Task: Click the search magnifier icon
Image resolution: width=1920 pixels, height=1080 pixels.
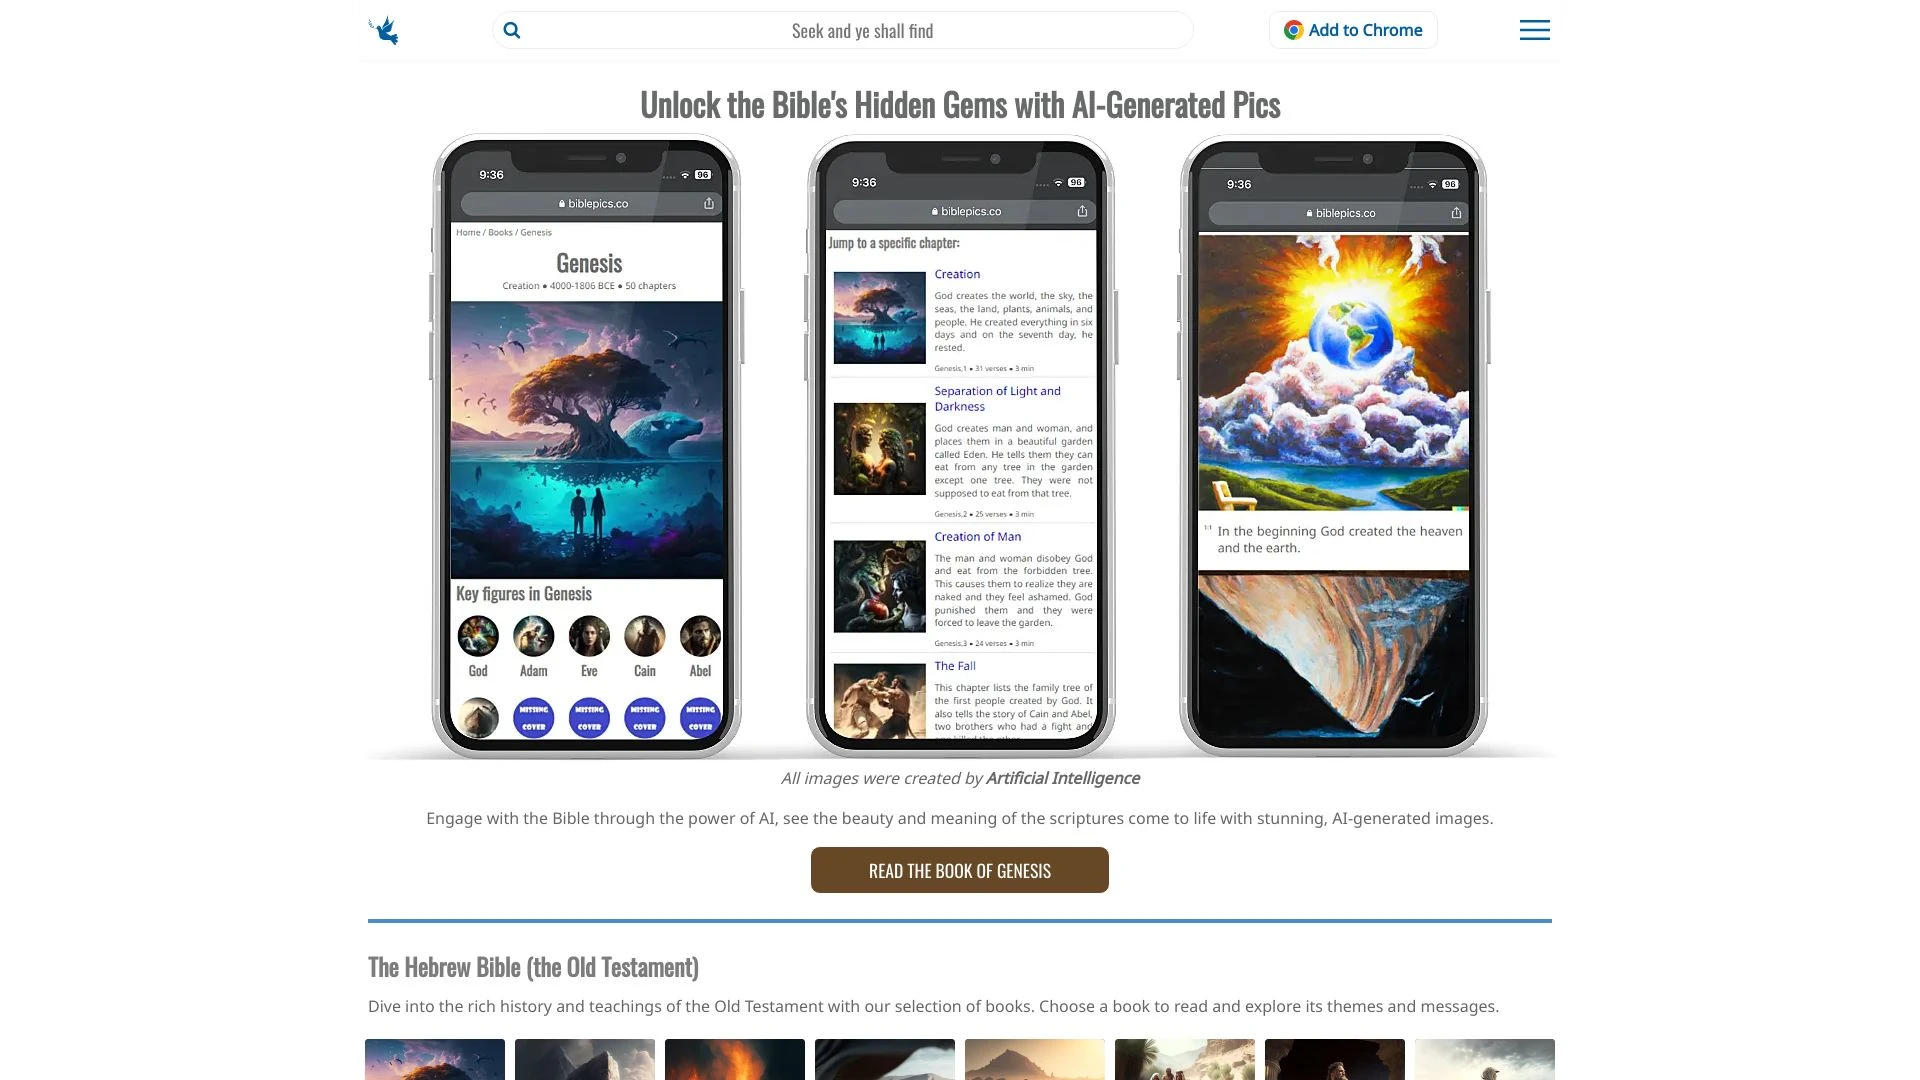Action: pyautogui.click(x=512, y=29)
